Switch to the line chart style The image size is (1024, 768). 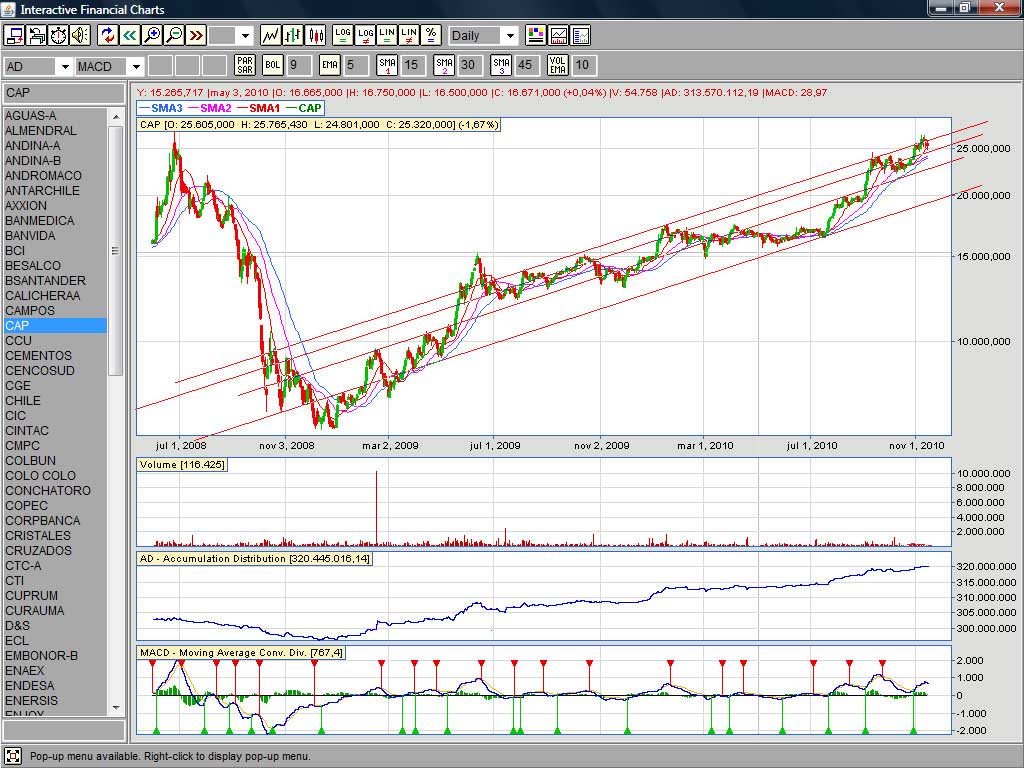(x=270, y=35)
